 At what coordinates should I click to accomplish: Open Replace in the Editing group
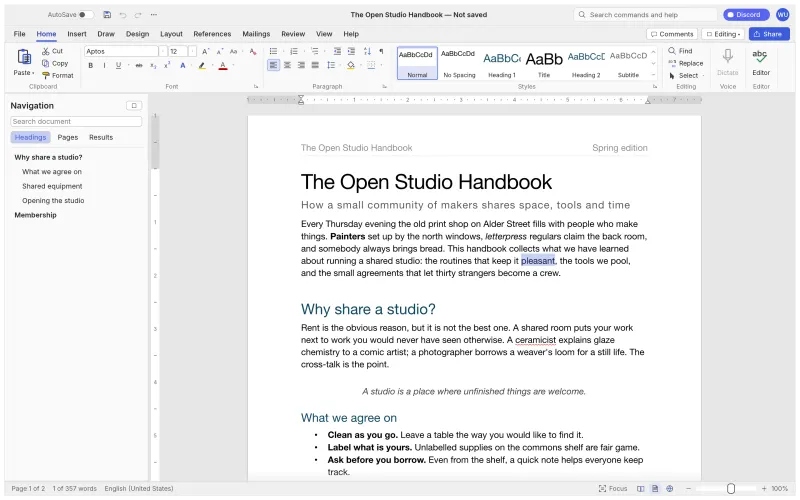(x=686, y=63)
